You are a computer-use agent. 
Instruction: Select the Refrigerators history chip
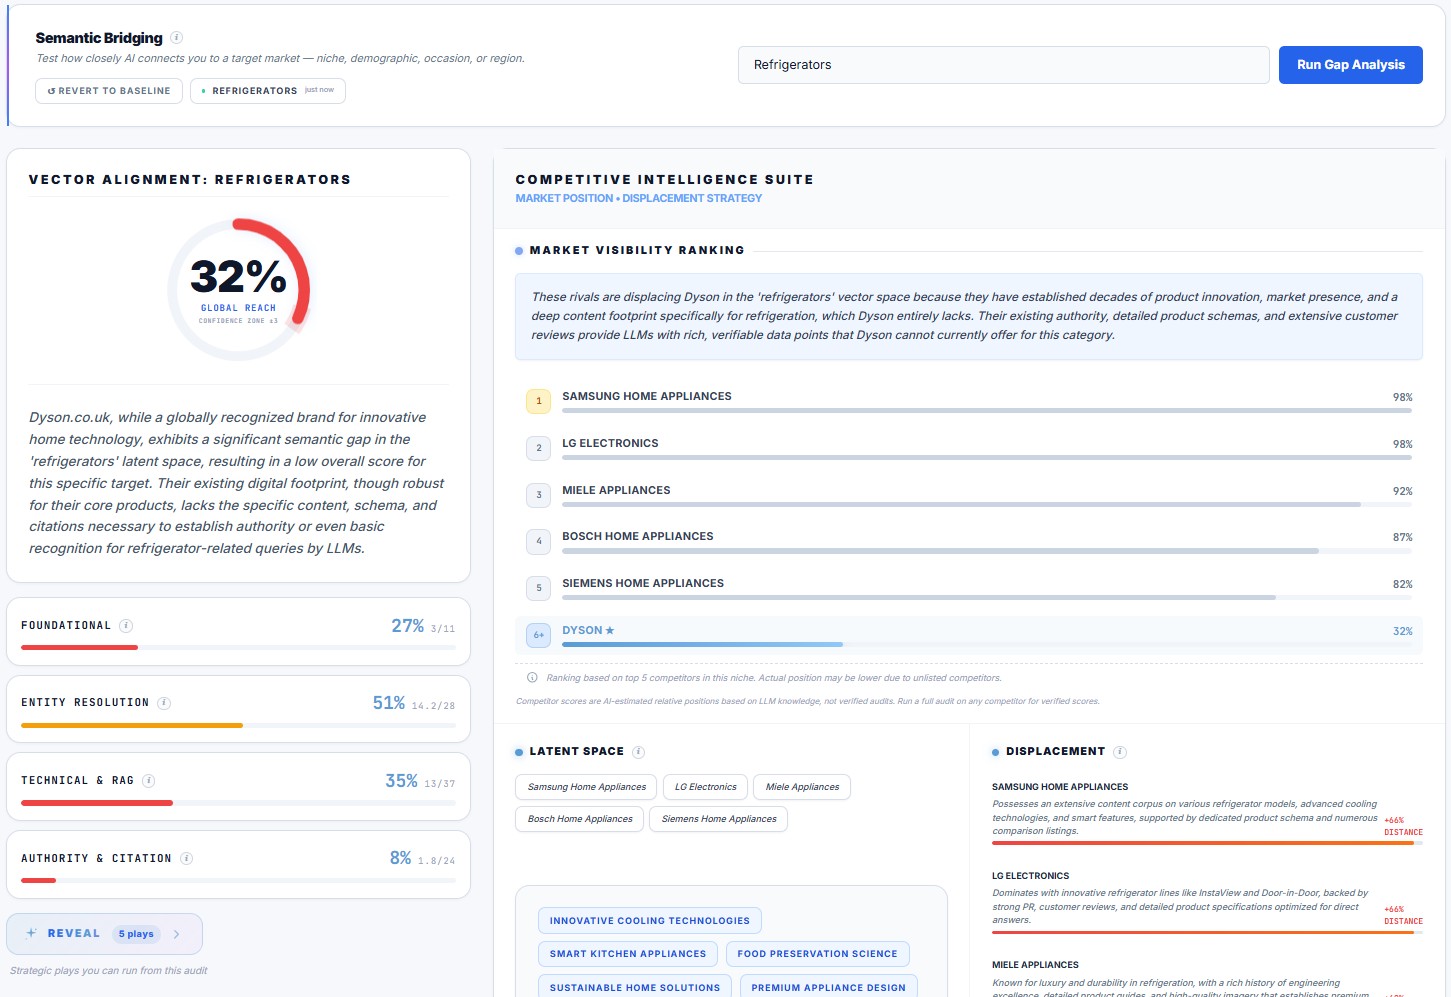tap(268, 91)
